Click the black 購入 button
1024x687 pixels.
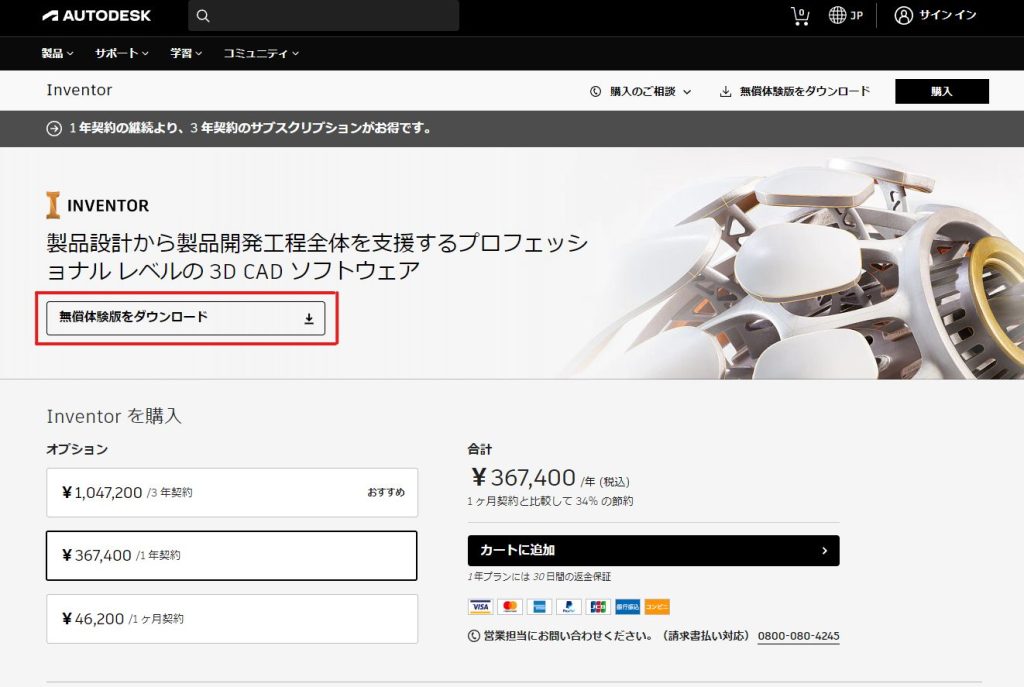(942, 91)
